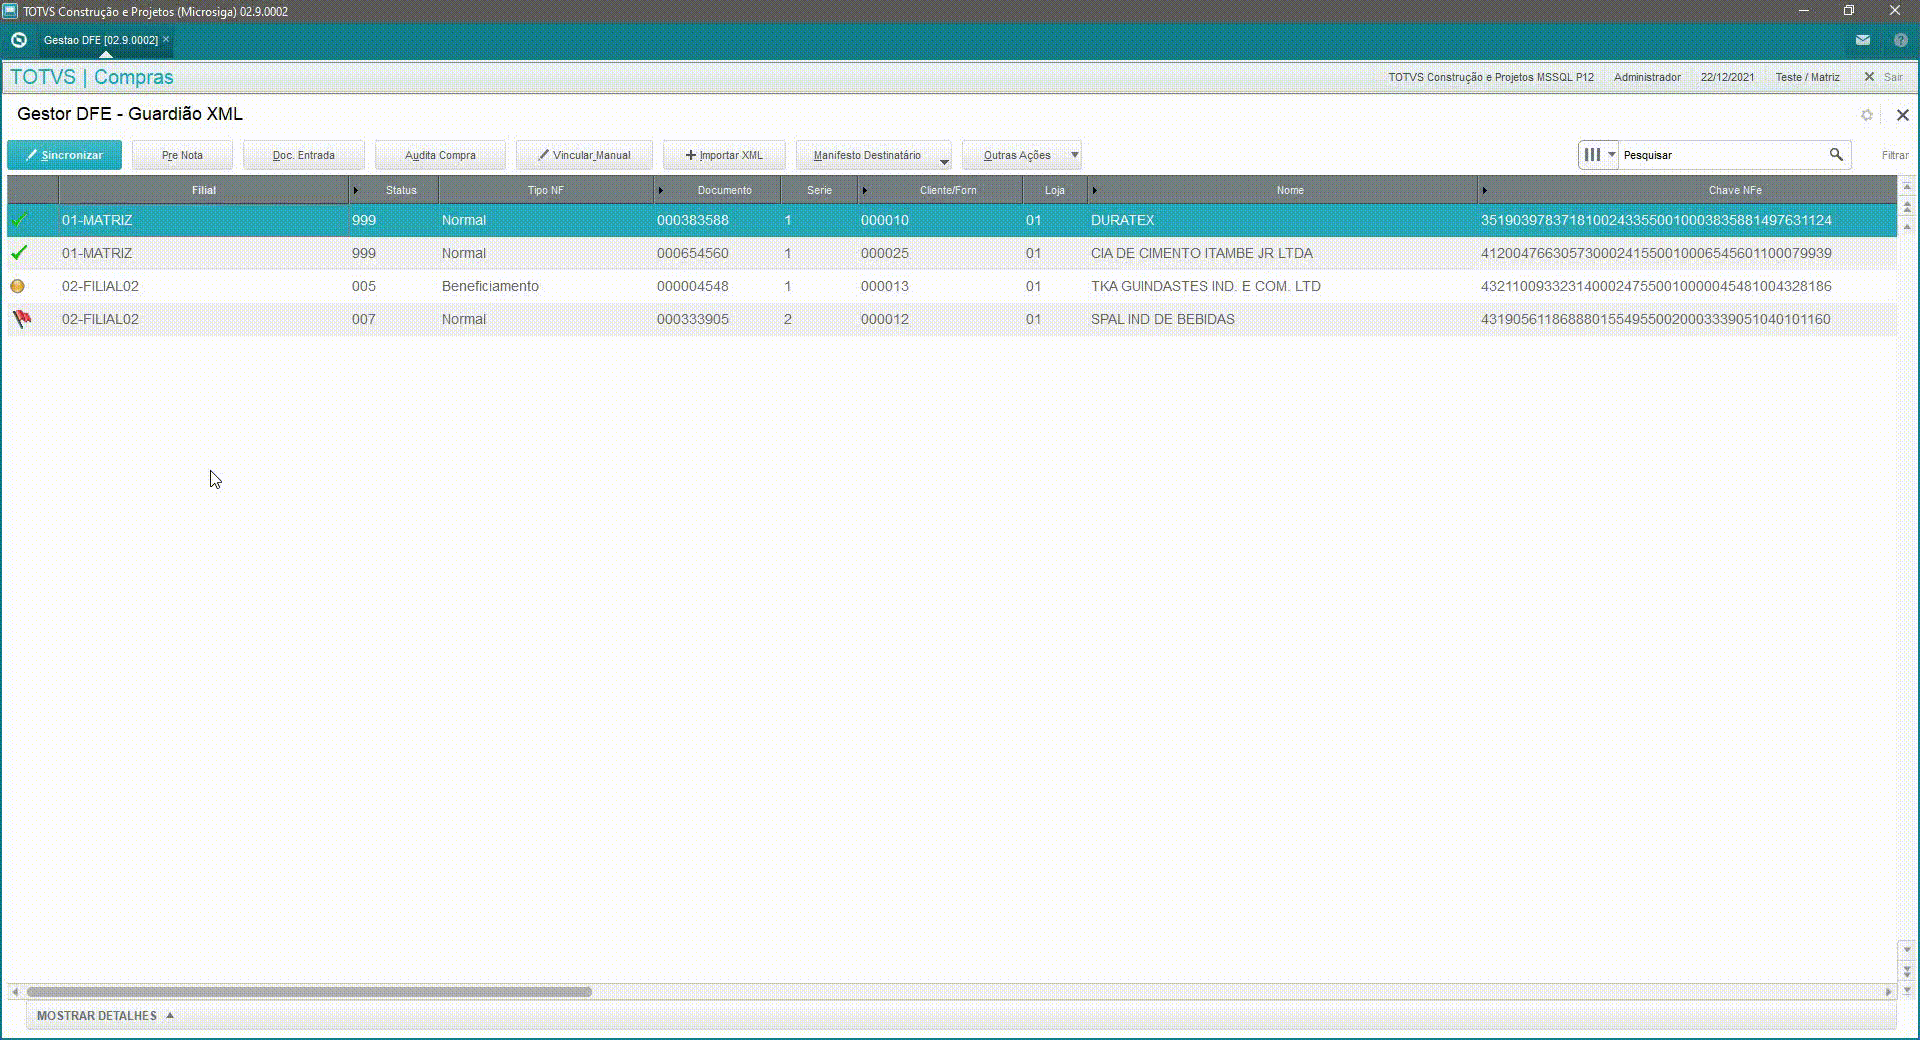Click Importar XML button

724,155
